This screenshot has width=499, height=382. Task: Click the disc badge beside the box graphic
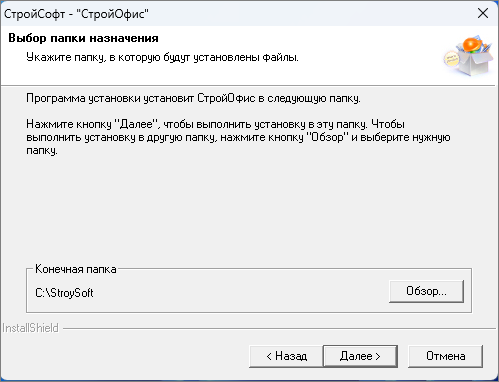click(x=451, y=59)
